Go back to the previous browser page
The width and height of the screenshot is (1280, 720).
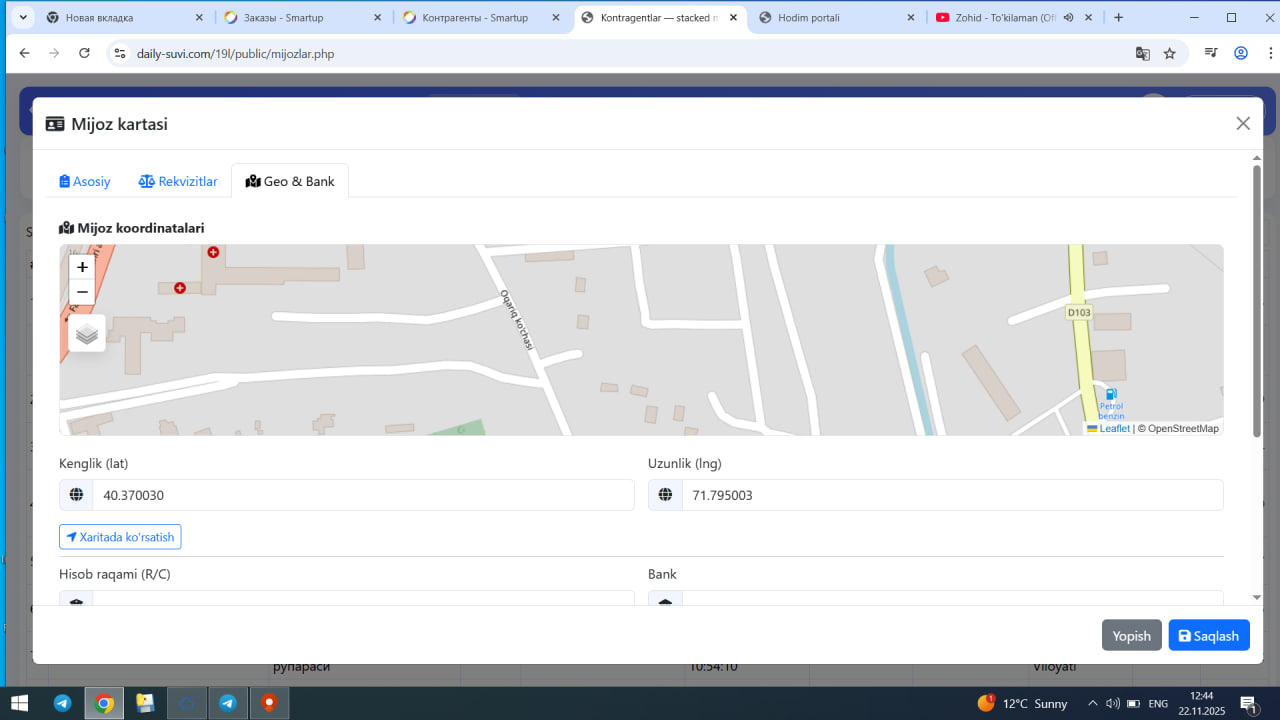click(24, 53)
